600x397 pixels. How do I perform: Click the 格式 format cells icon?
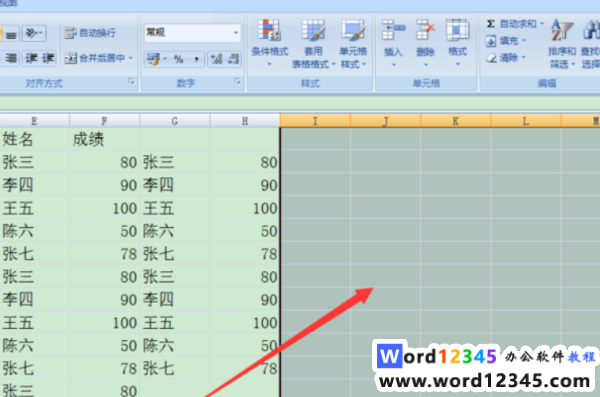point(458,31)
